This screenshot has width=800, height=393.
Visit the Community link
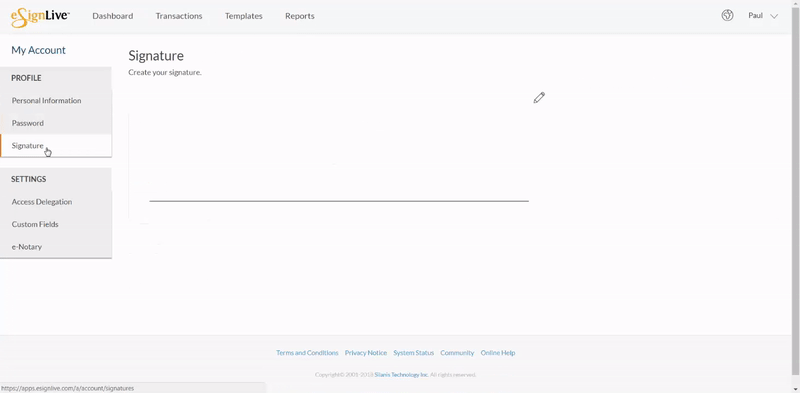click(x=457, y=353)
